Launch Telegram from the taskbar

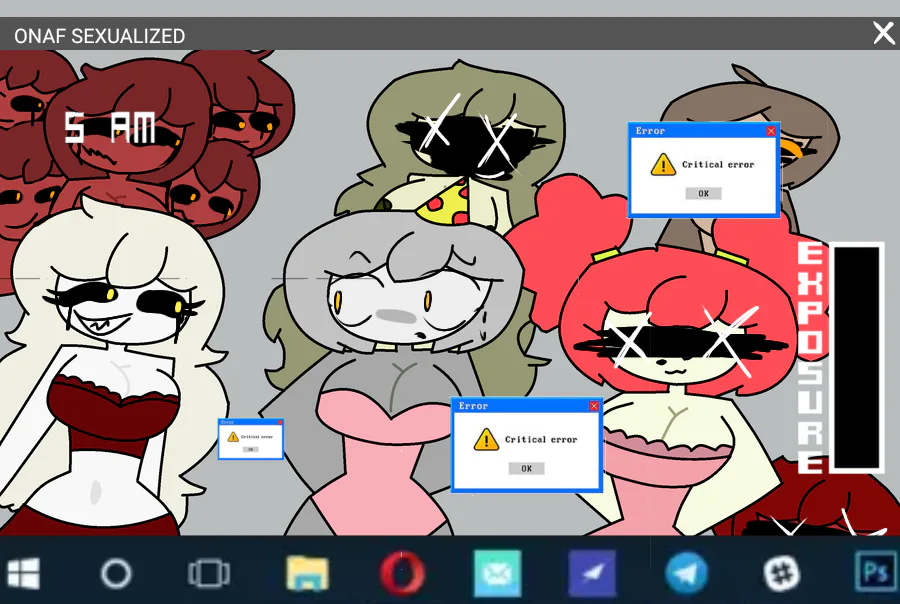[686, 573]
